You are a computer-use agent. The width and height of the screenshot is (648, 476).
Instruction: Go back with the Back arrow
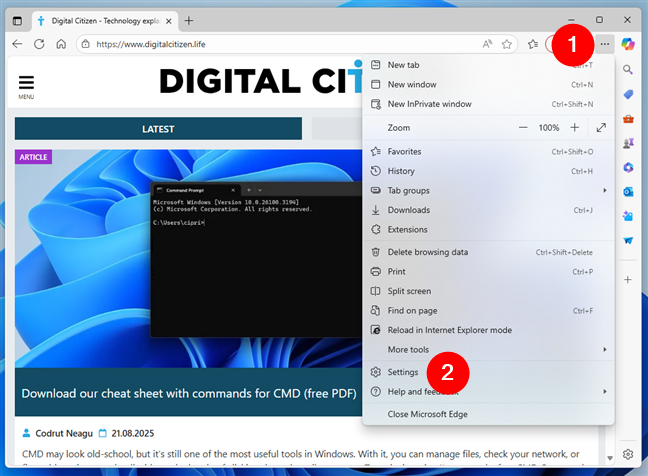tap(17, 44)
